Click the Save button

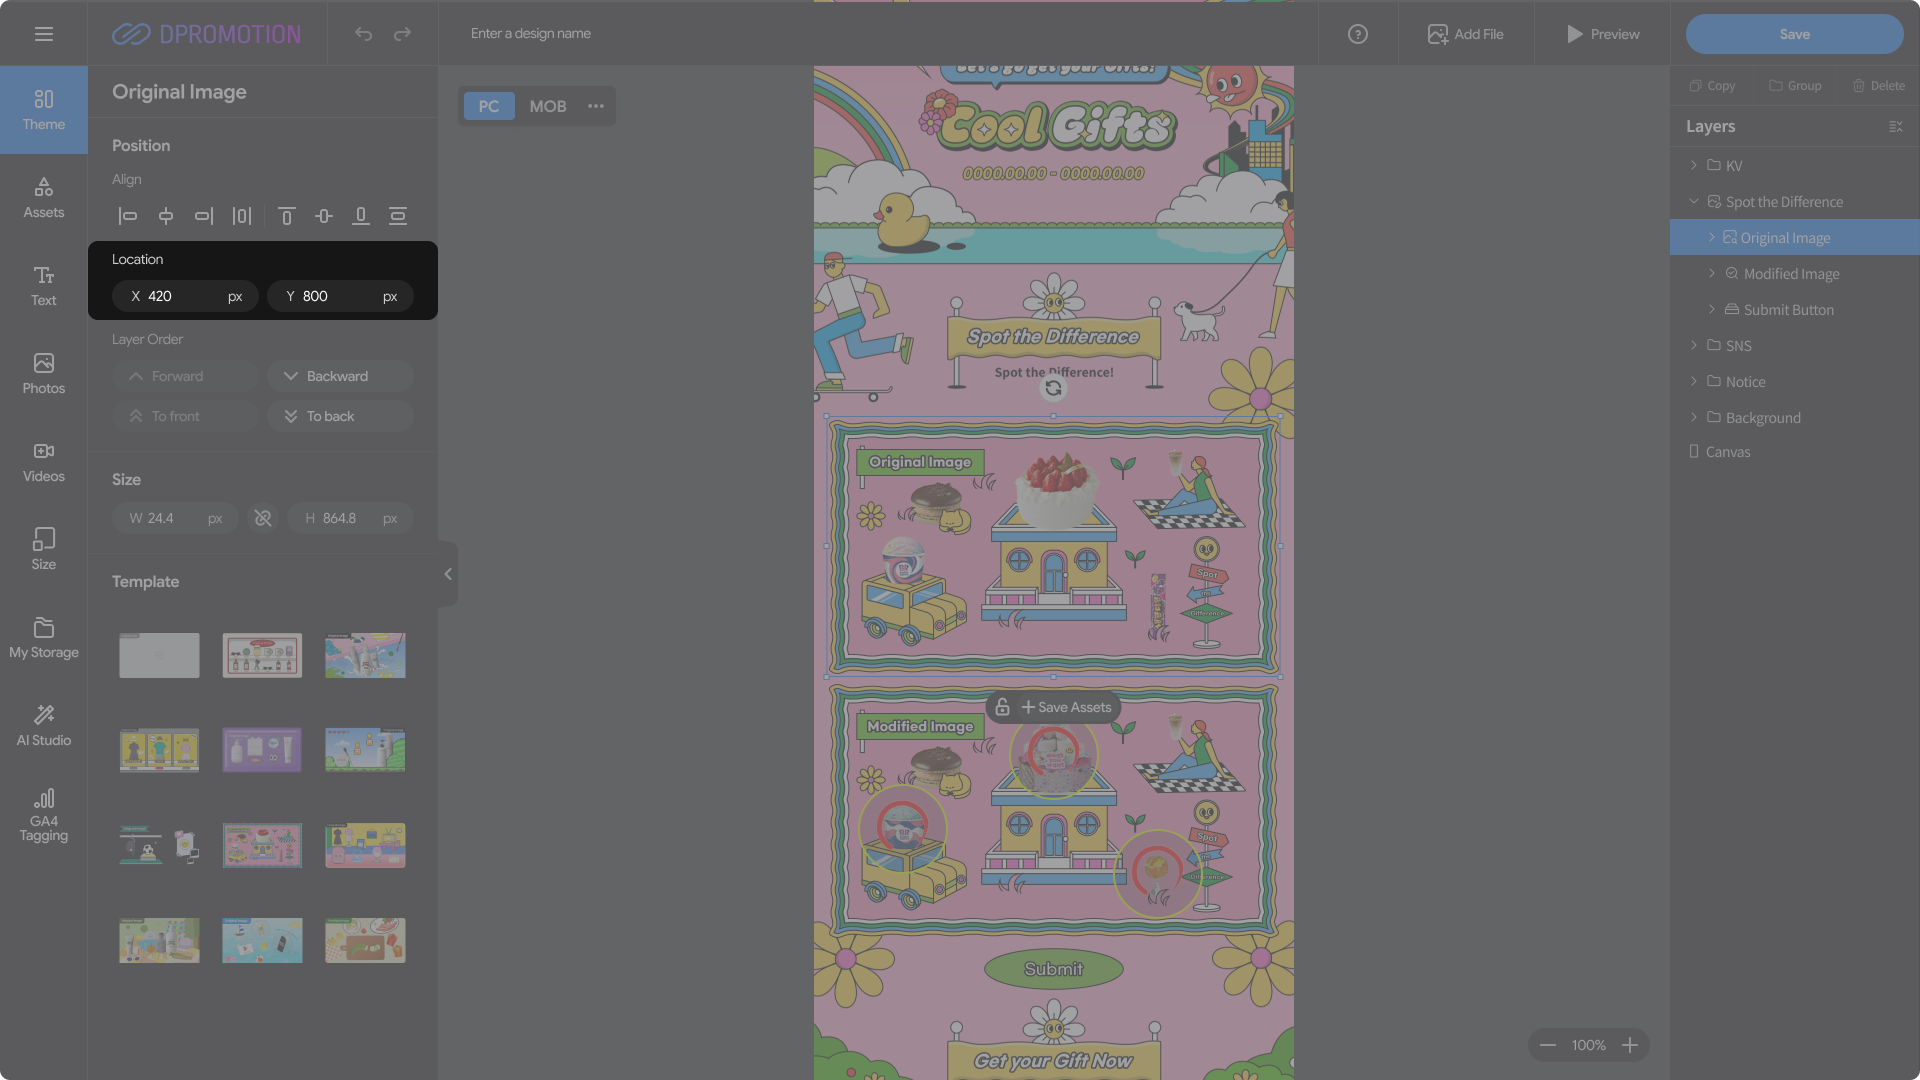[1794, 34]
